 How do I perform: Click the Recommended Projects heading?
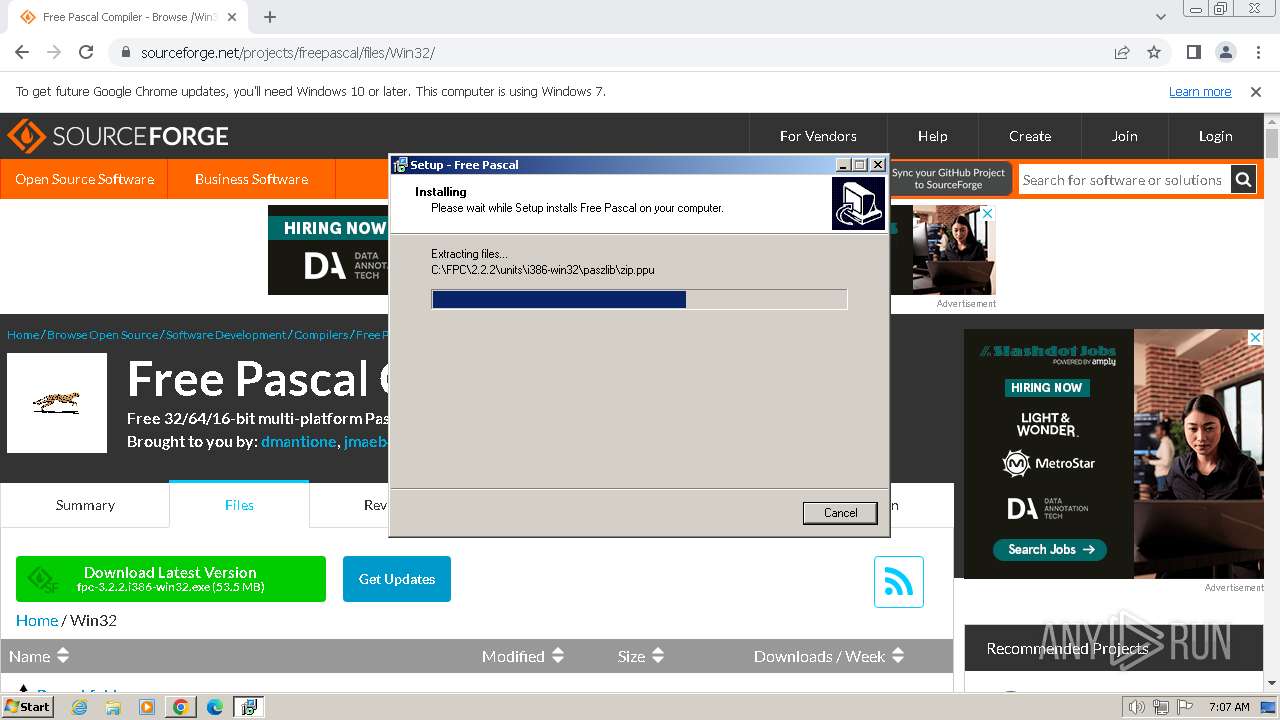coord(1067,649)
